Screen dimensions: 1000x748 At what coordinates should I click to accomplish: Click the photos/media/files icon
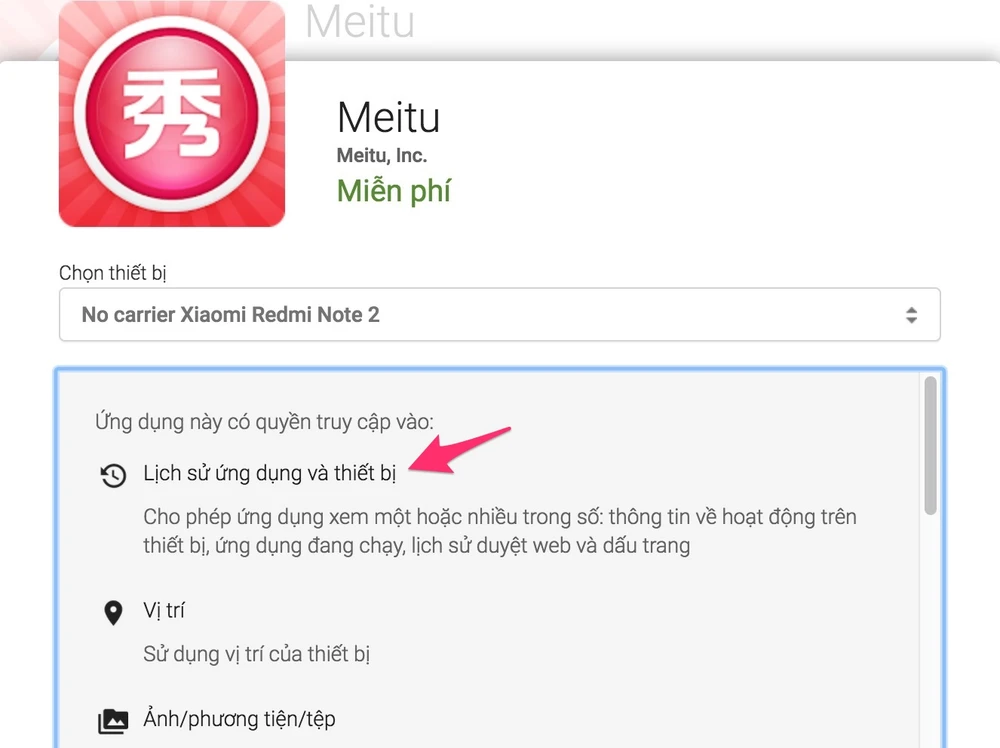(113, 721)
